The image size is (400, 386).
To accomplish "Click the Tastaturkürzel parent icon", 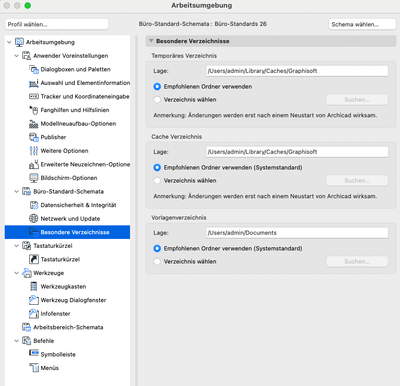I will pos(26,246).
